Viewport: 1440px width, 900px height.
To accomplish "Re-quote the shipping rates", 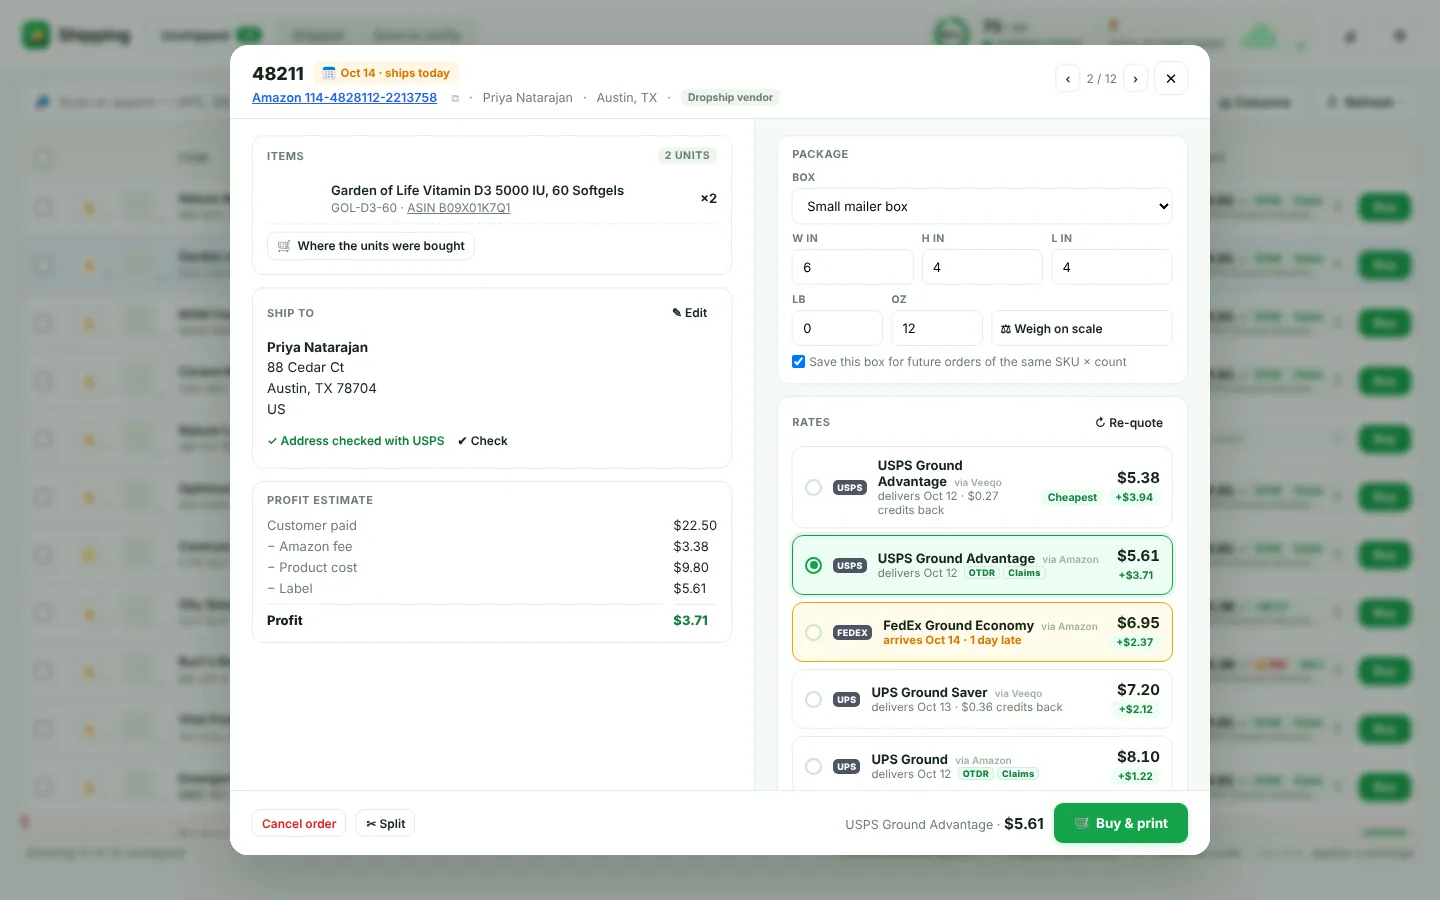I will tap(1129, 423).
